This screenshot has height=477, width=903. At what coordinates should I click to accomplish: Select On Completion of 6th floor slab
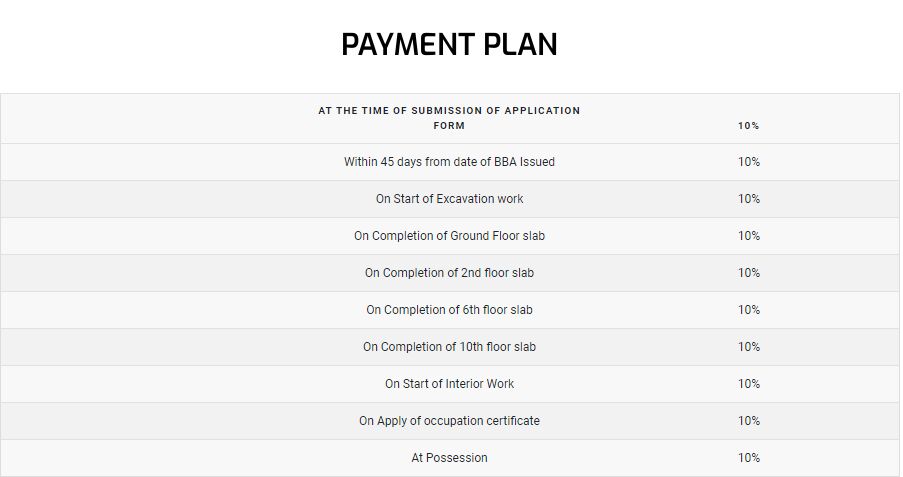[x=449, y=309]
